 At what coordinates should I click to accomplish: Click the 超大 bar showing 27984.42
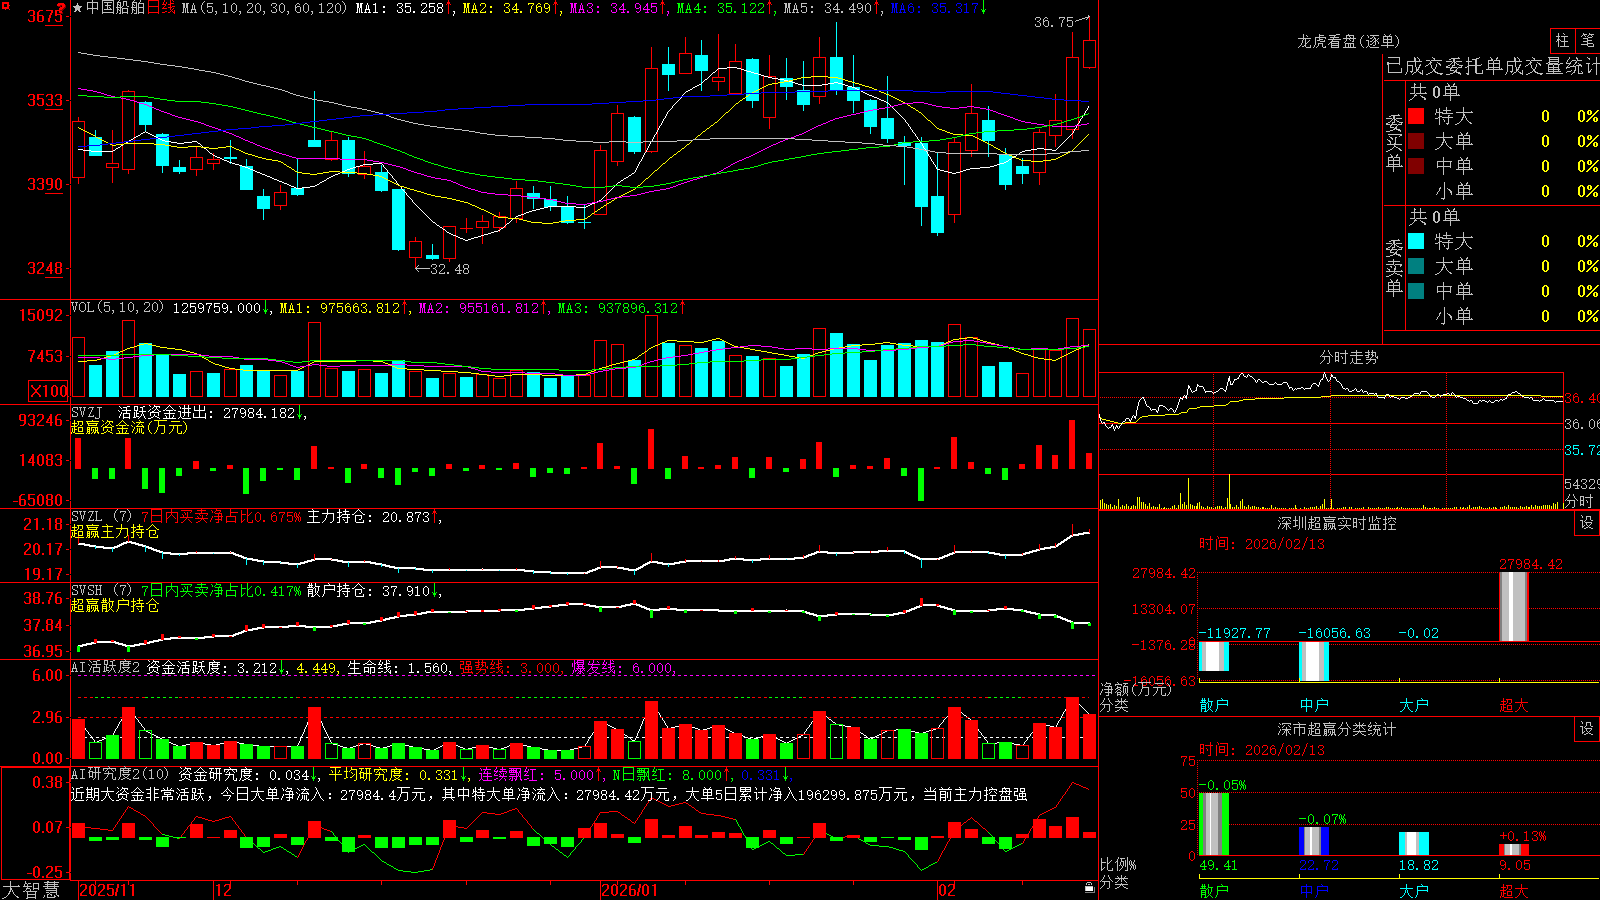click(1514, 606)
